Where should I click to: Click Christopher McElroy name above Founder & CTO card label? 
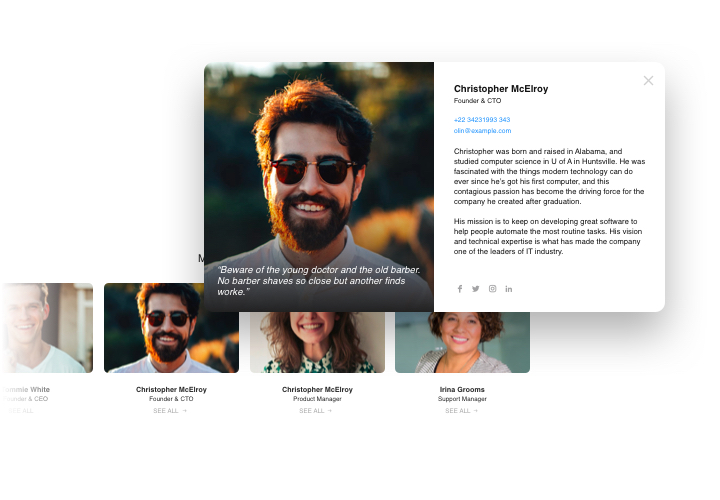point(171,389)
